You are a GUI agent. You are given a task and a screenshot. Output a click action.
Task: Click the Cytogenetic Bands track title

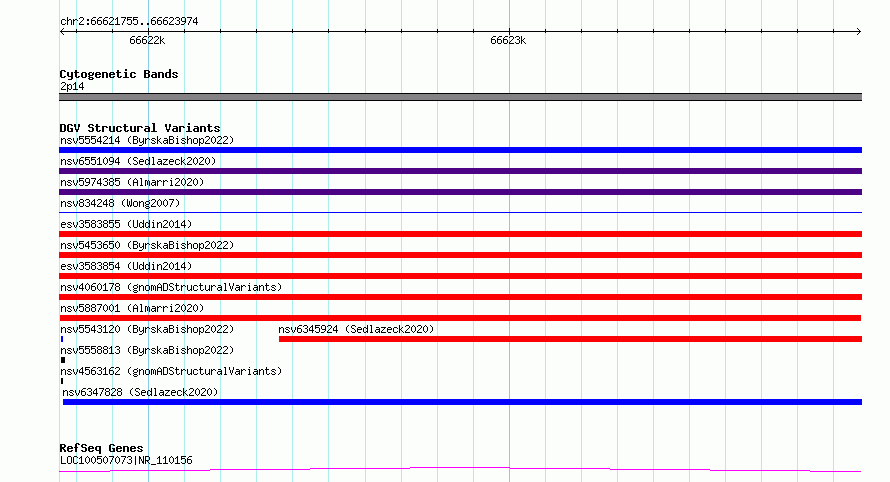point(119,74)
